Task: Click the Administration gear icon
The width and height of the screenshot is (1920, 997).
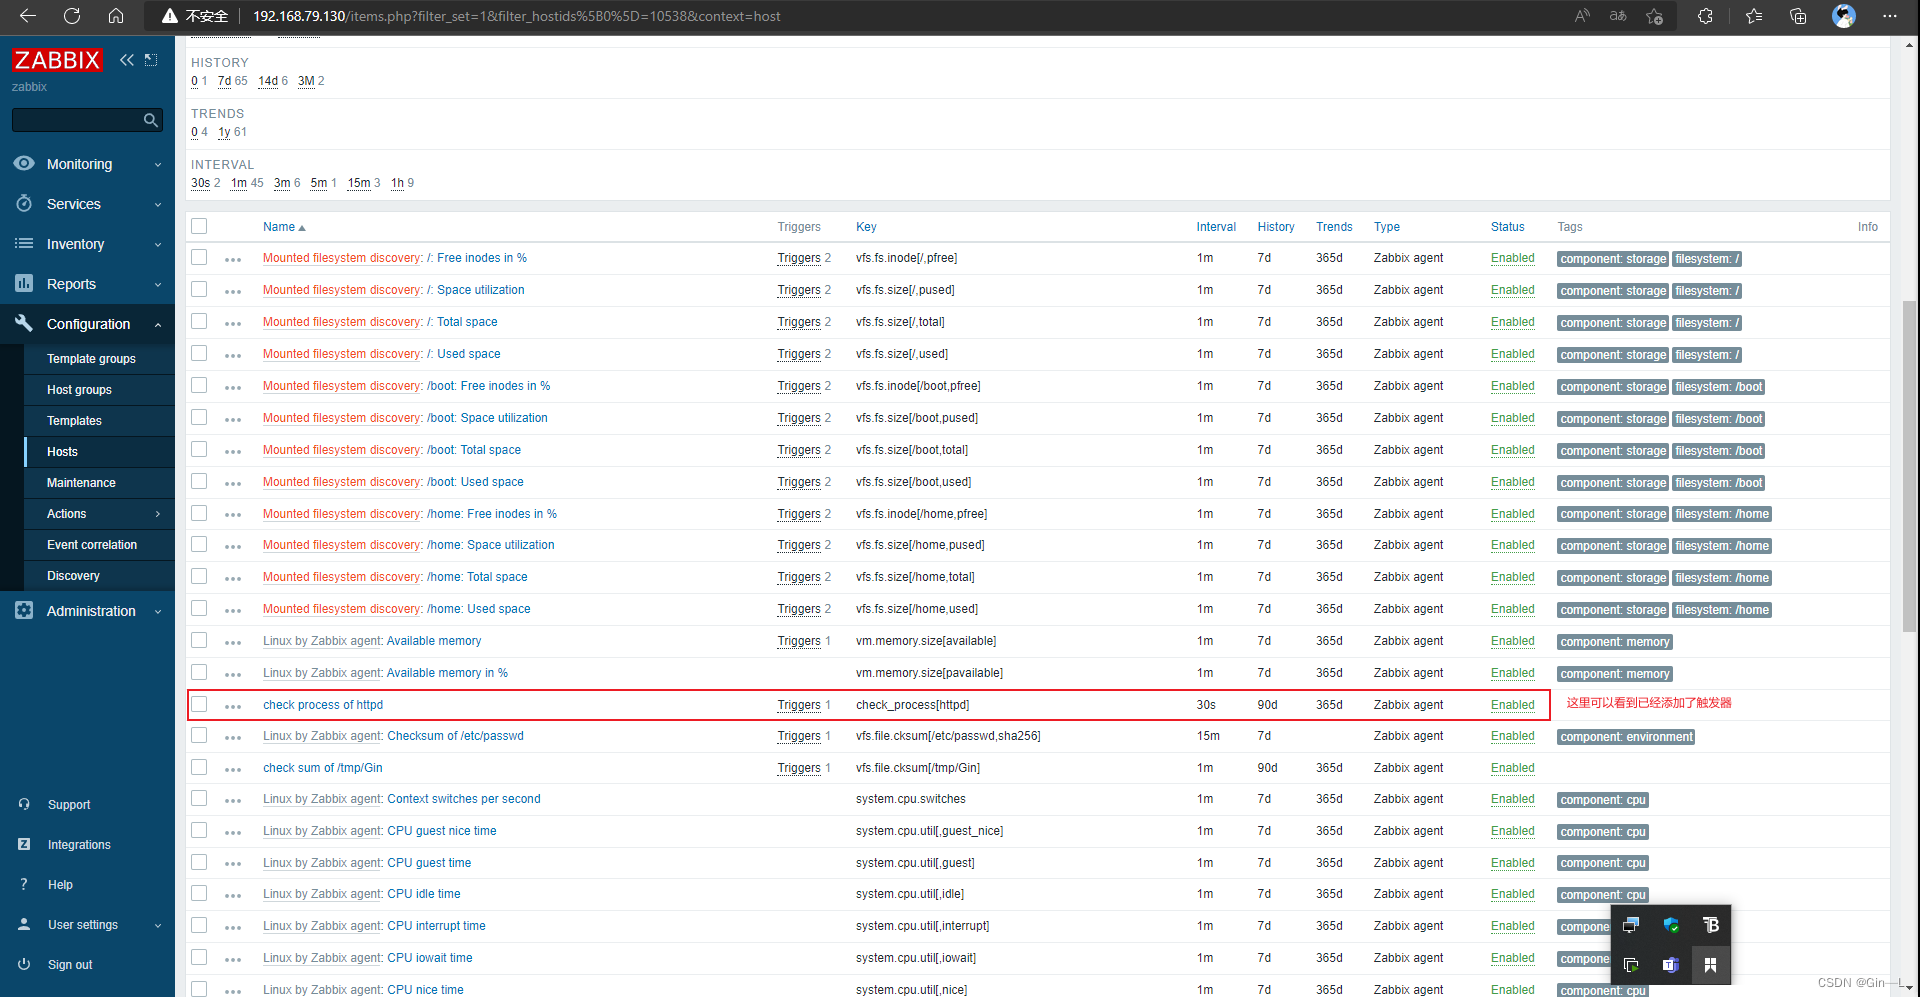Action: tap(24, 610)
